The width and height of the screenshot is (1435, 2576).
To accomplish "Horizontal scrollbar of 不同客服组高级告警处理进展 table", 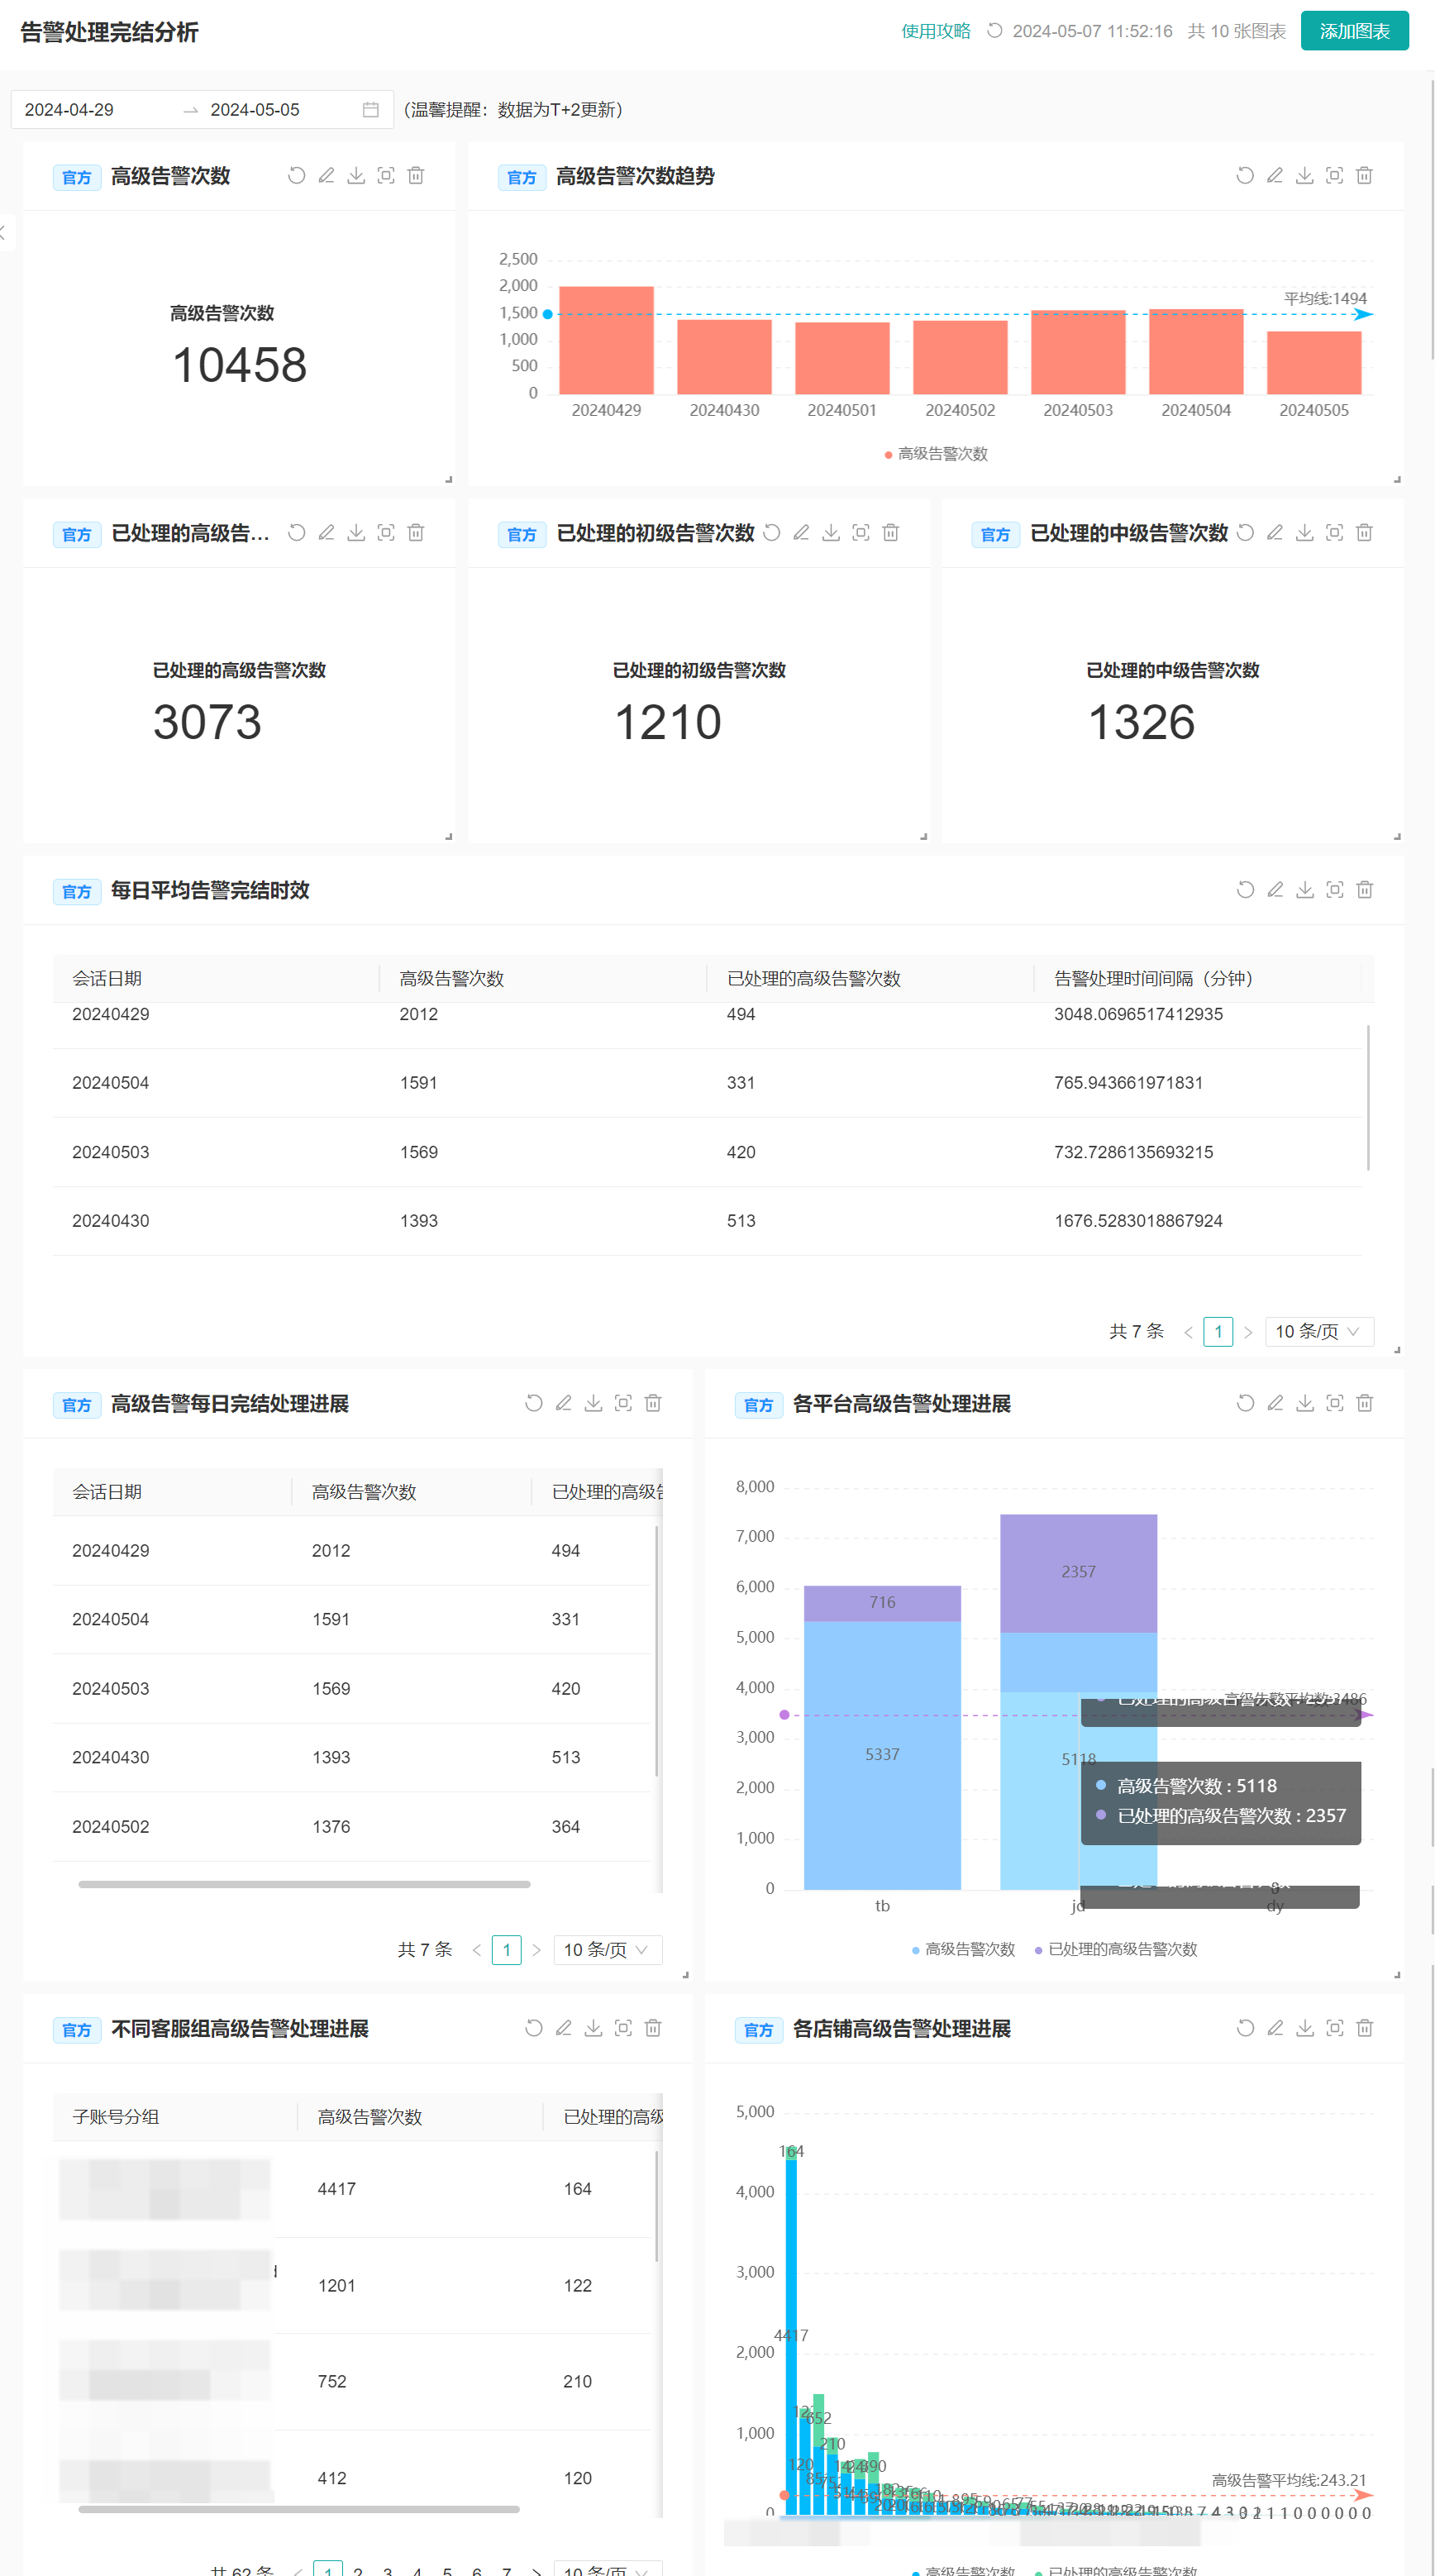I will click(298, 2509).
